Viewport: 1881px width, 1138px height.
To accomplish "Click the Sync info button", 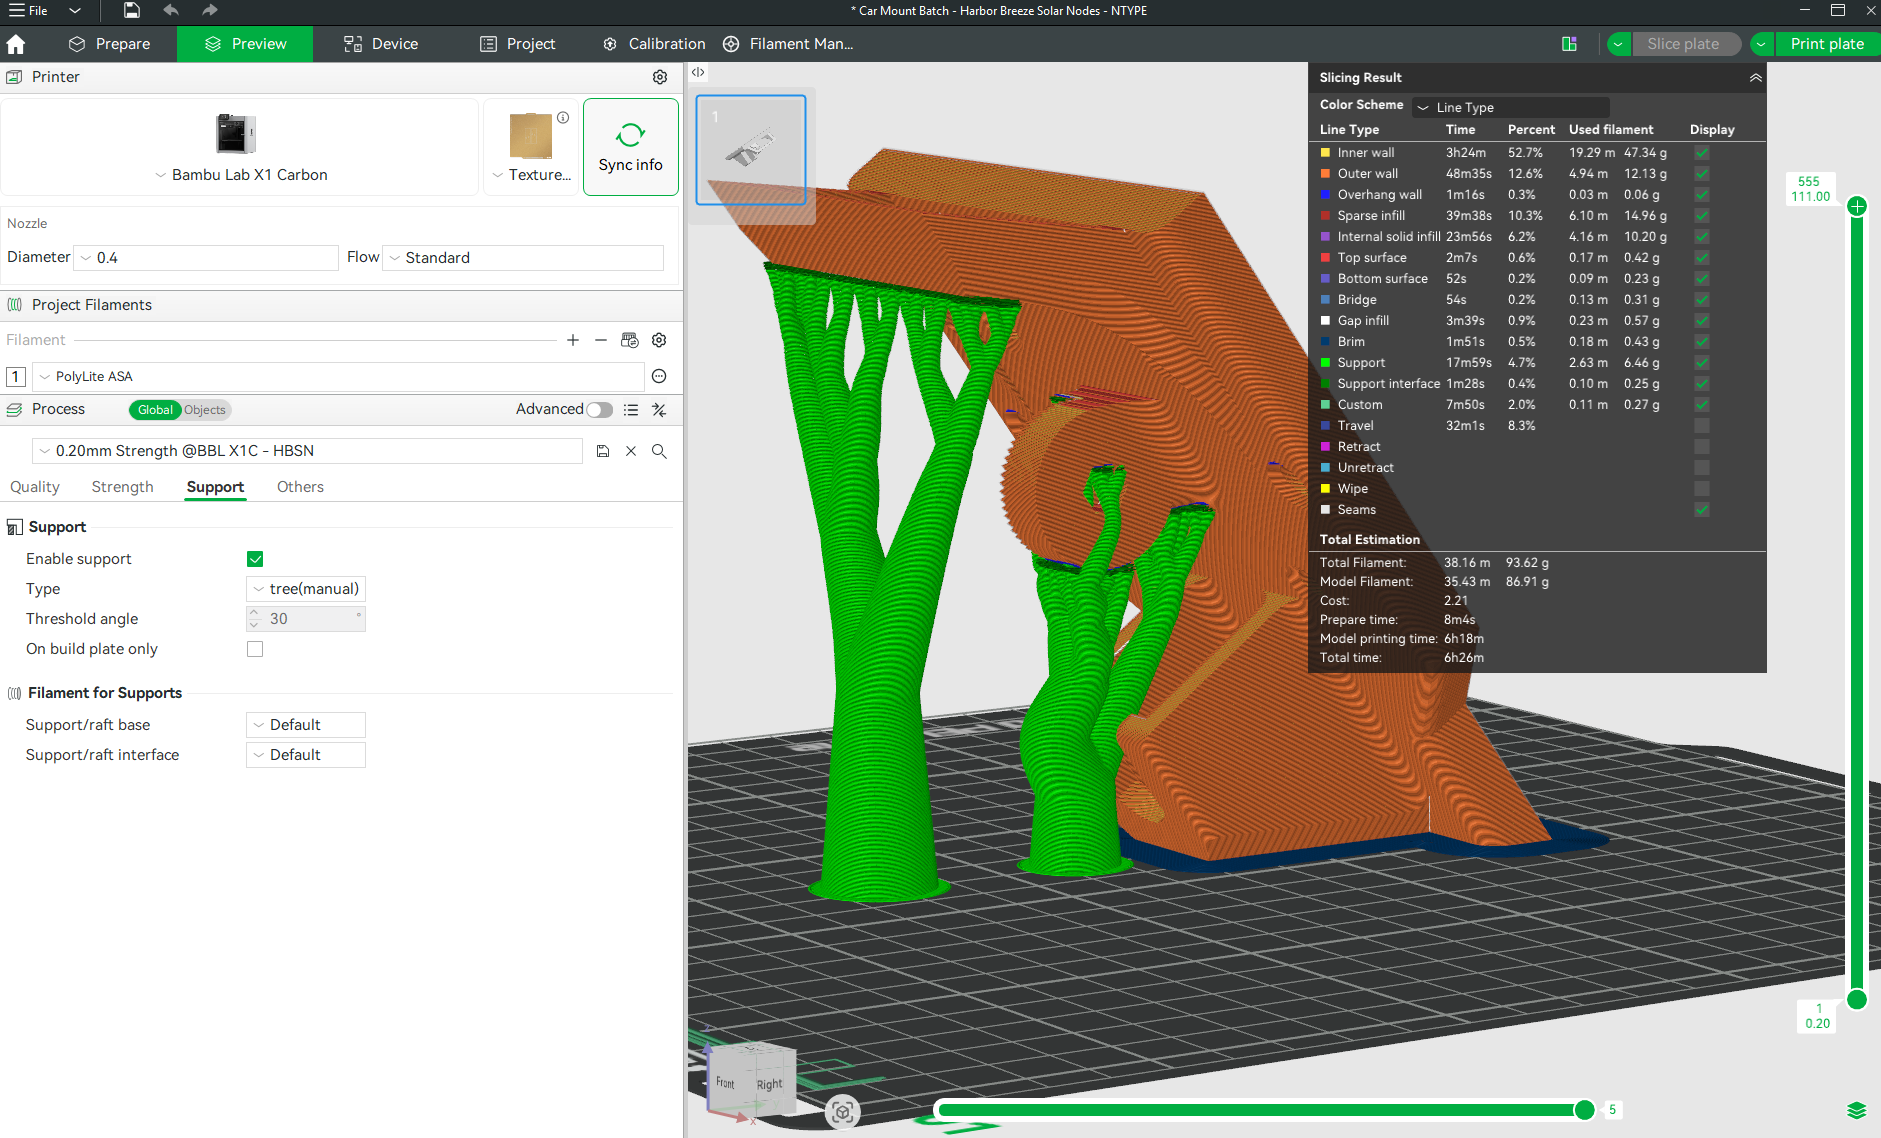I will click(631, 147).
